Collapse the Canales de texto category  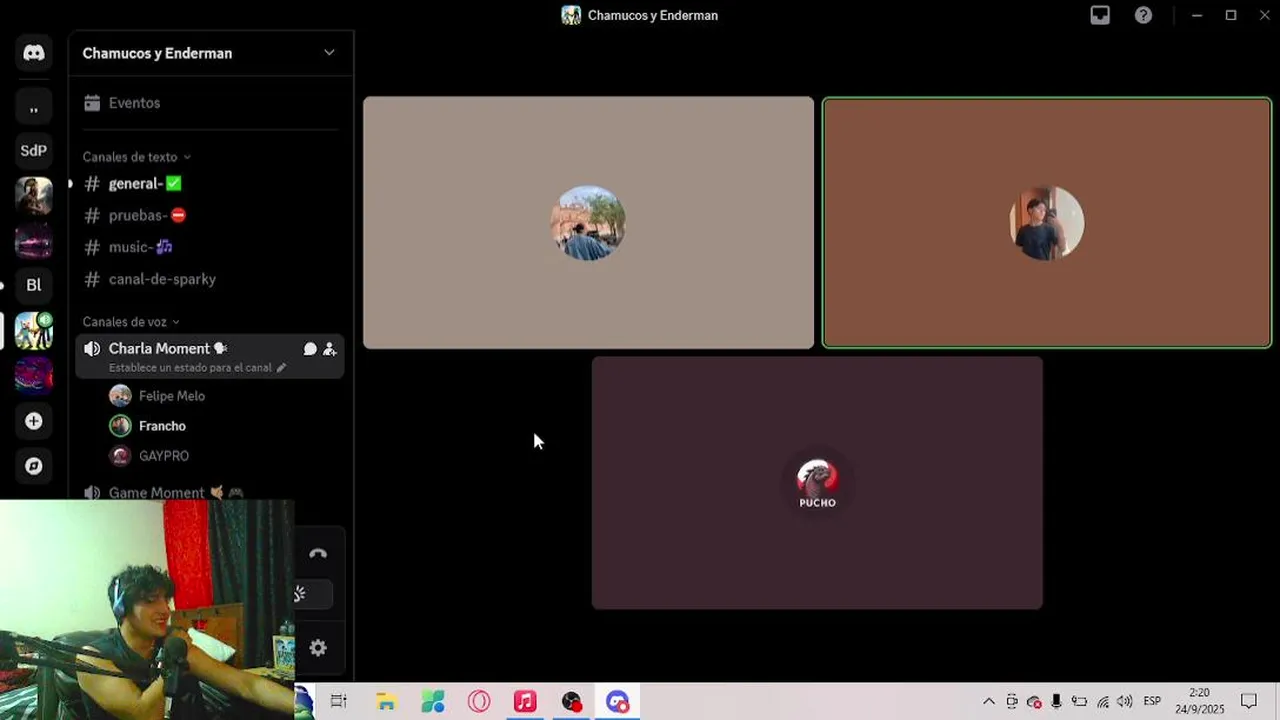(137, 157)
